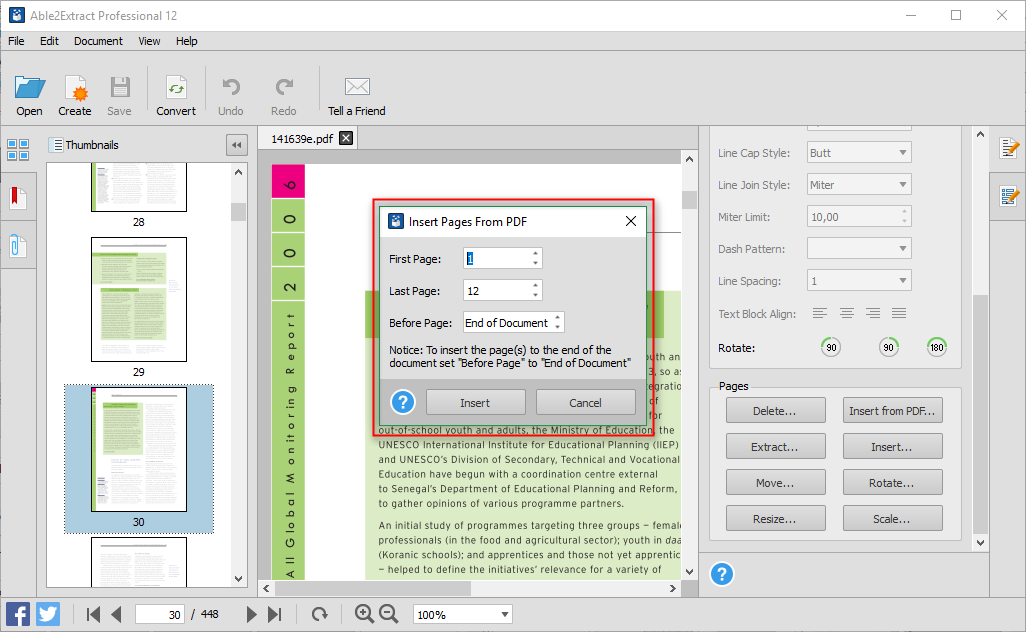Go to the next page
Viewport: 1026px width, 632px height.
click(x=251, y=614)
